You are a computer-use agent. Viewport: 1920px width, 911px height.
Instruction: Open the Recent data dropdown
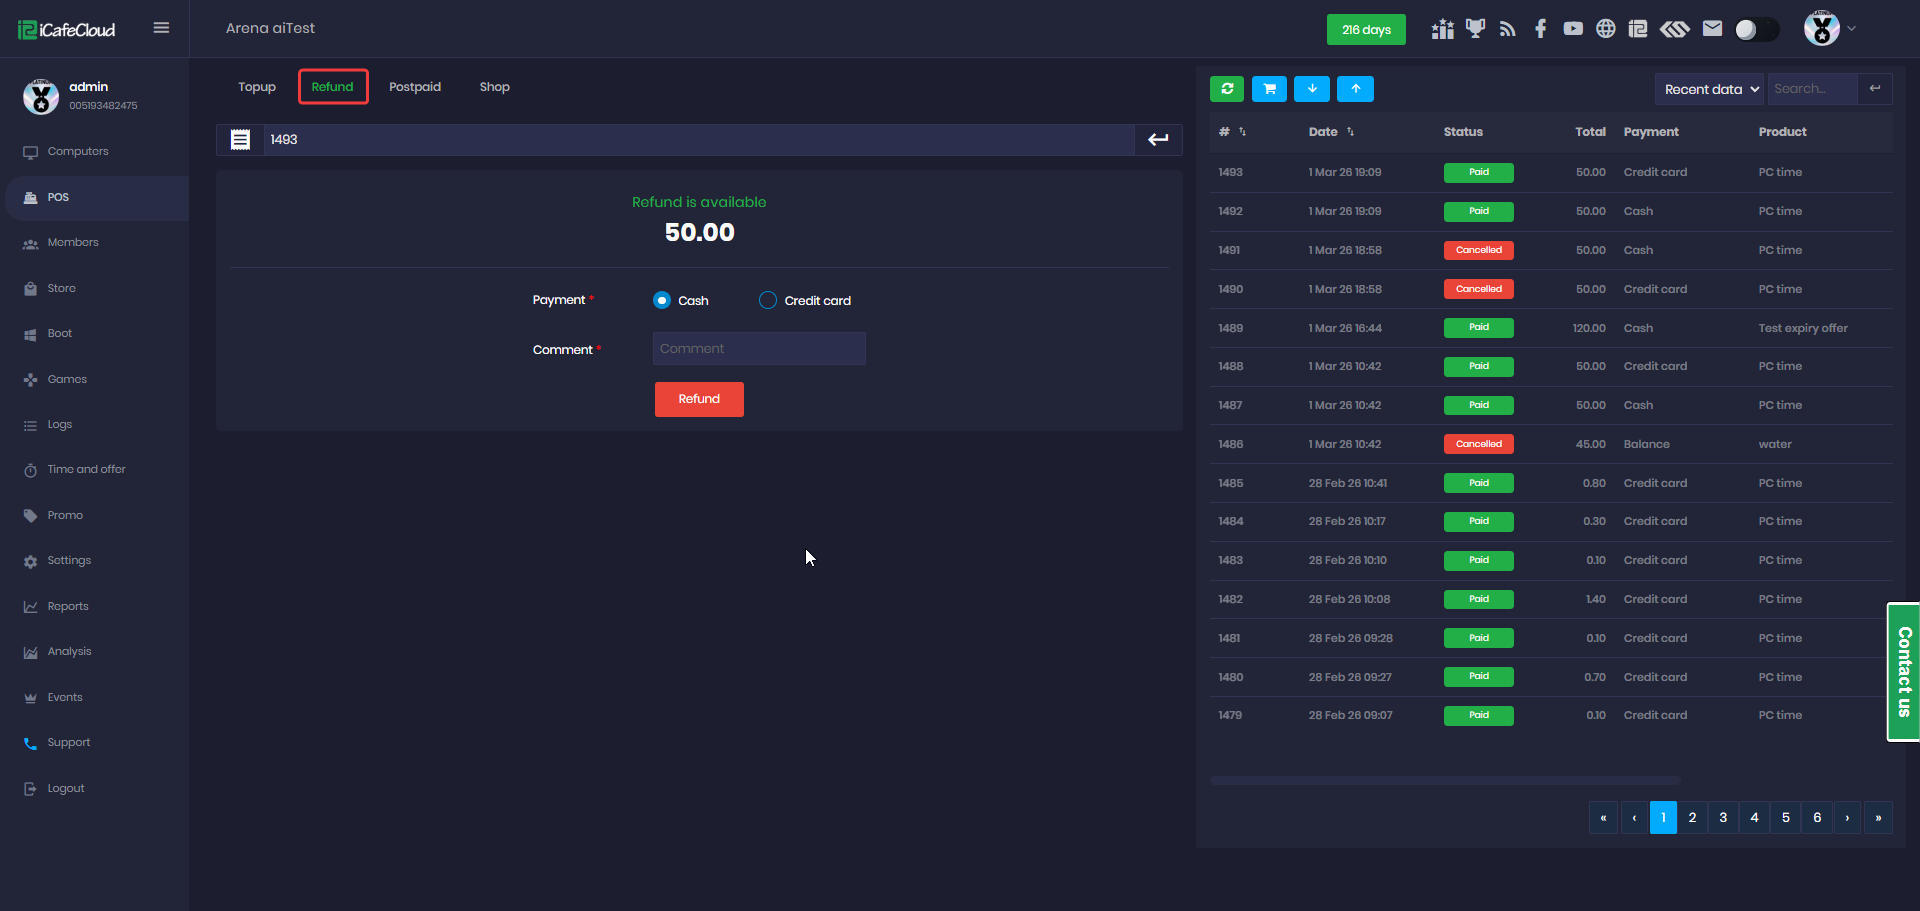click(1709, 89)
